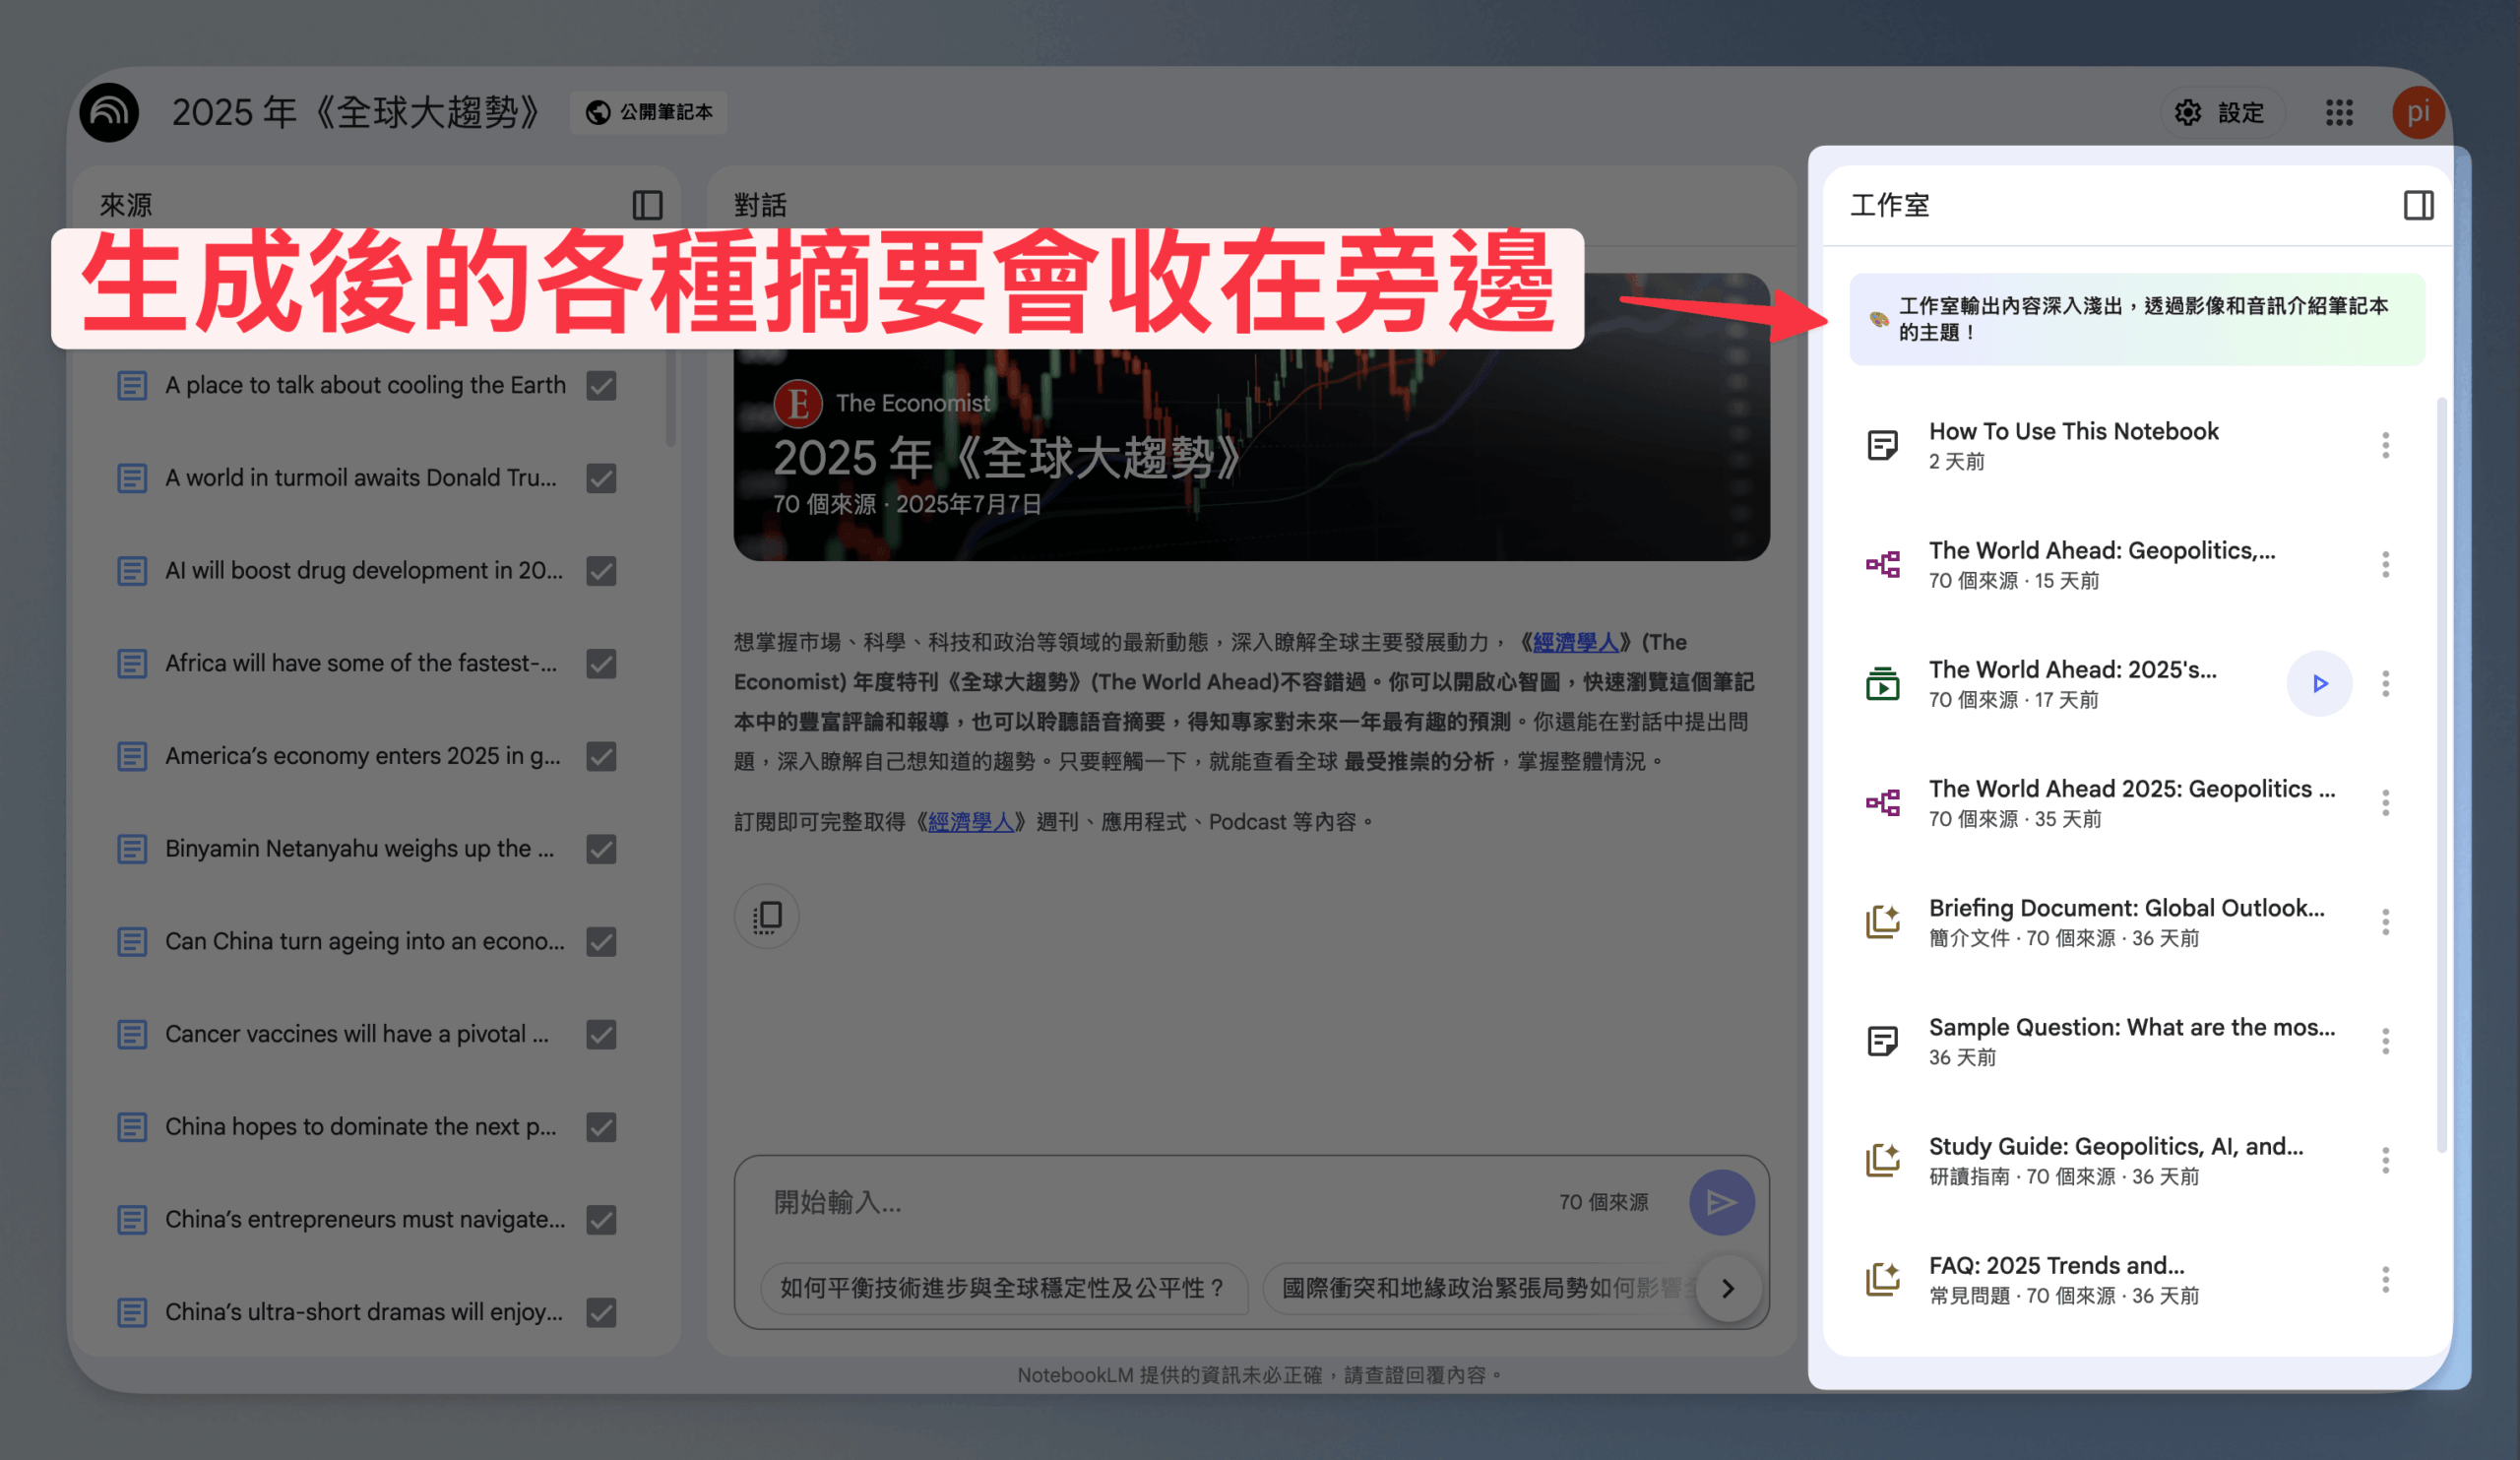Image resolution: width=2520 pixels, height=1460 pixels.
Task: Follow the 經濟學人 link in subscription line
Action: pos(971,822)
